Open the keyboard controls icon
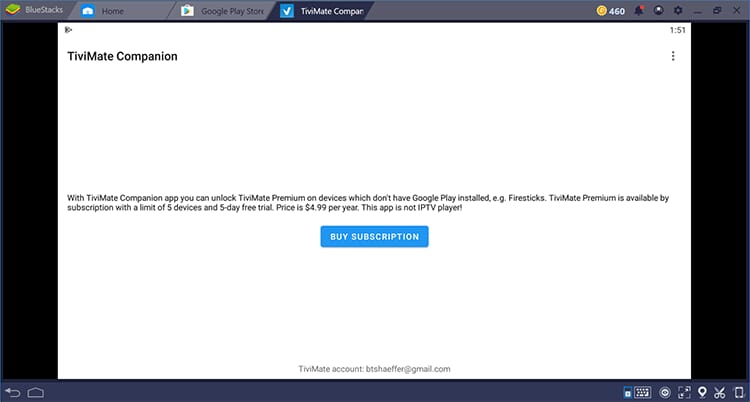Screen dimensions: 750x402 tap(643, 392)
